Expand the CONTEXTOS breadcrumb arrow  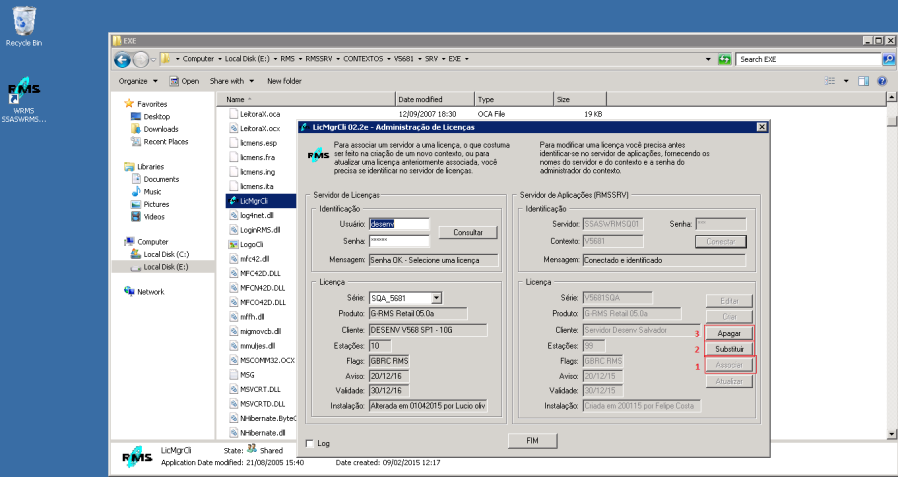(x=388, y=59)
